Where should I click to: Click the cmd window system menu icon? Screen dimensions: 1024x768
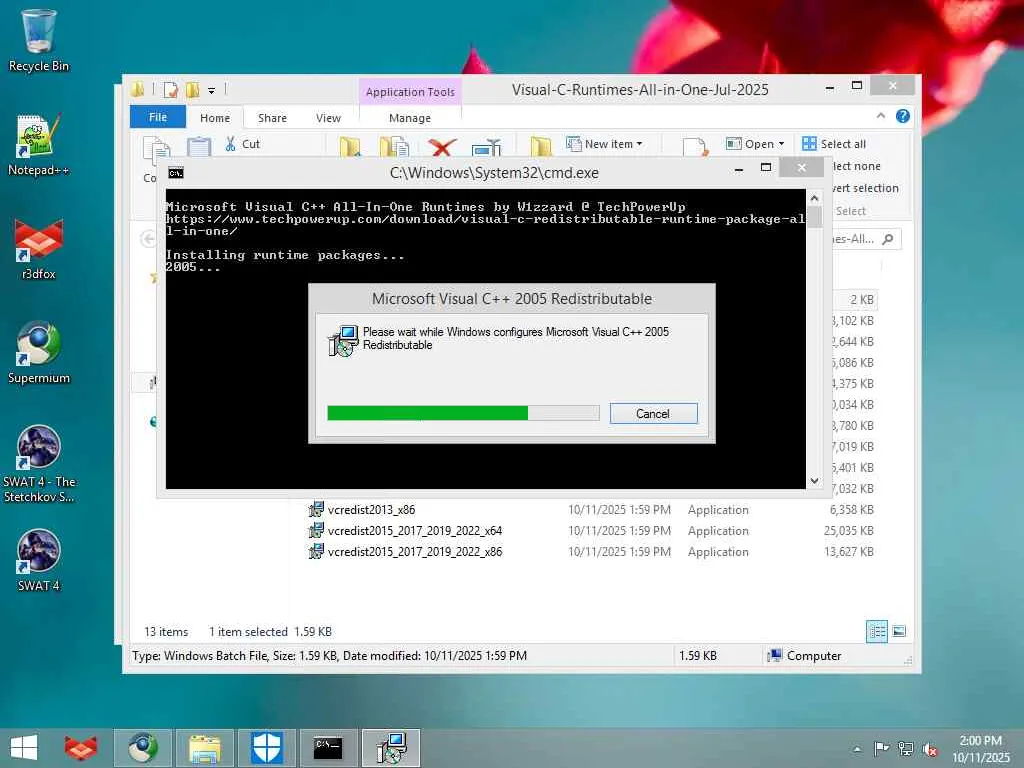[176, 172]
